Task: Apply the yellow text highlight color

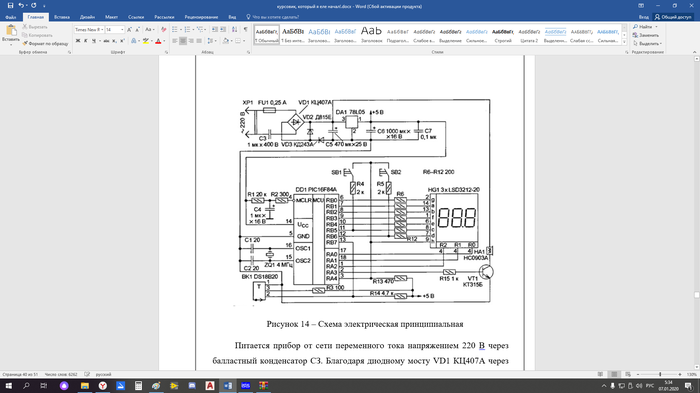Action: pos(146,41)
